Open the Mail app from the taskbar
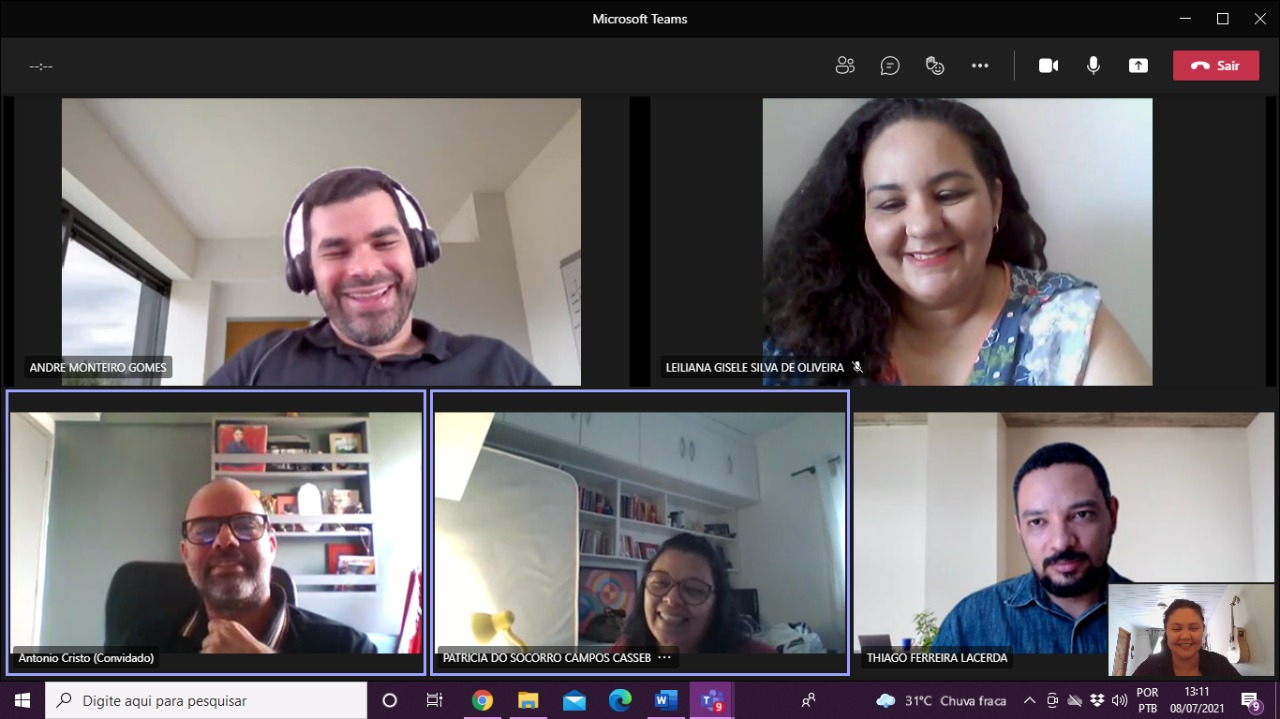The height and width of the screenshot is (719, 1280). pos(574,700)
